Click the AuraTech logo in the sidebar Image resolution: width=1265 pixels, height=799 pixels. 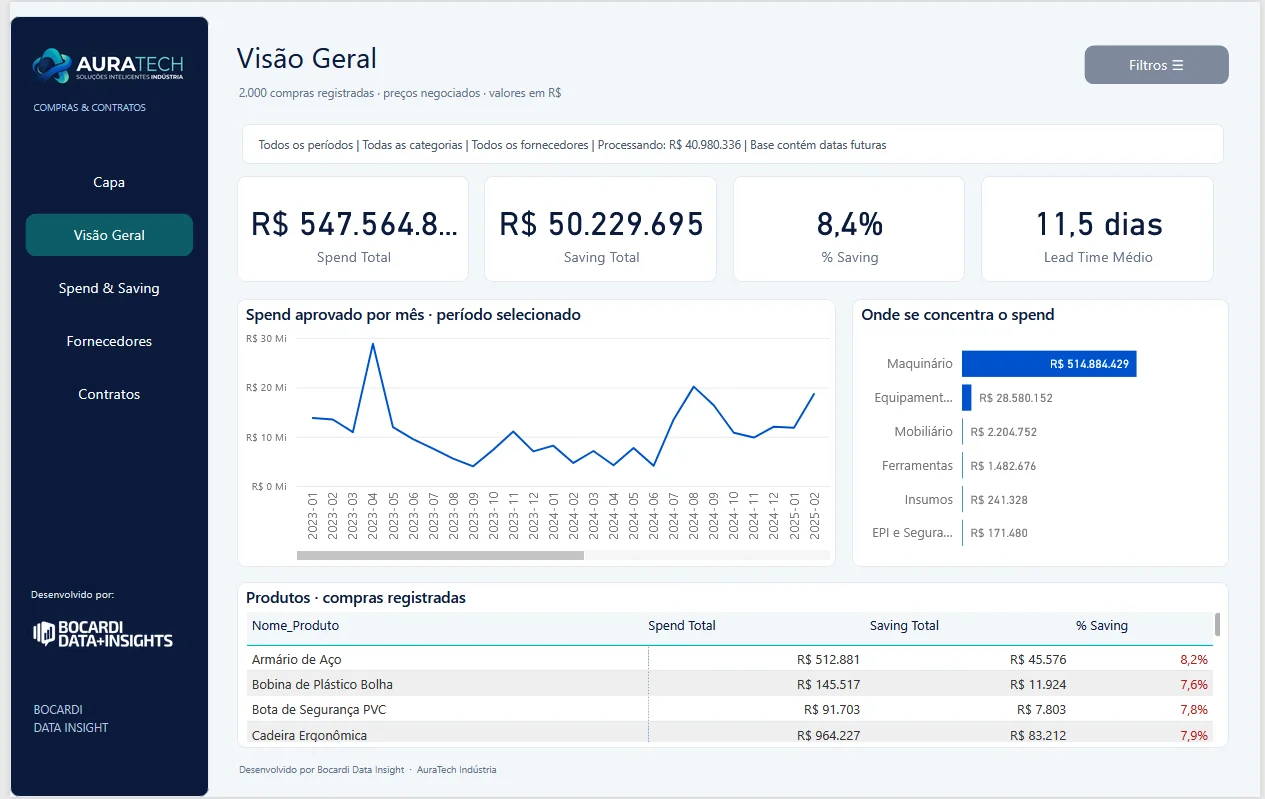108,66
